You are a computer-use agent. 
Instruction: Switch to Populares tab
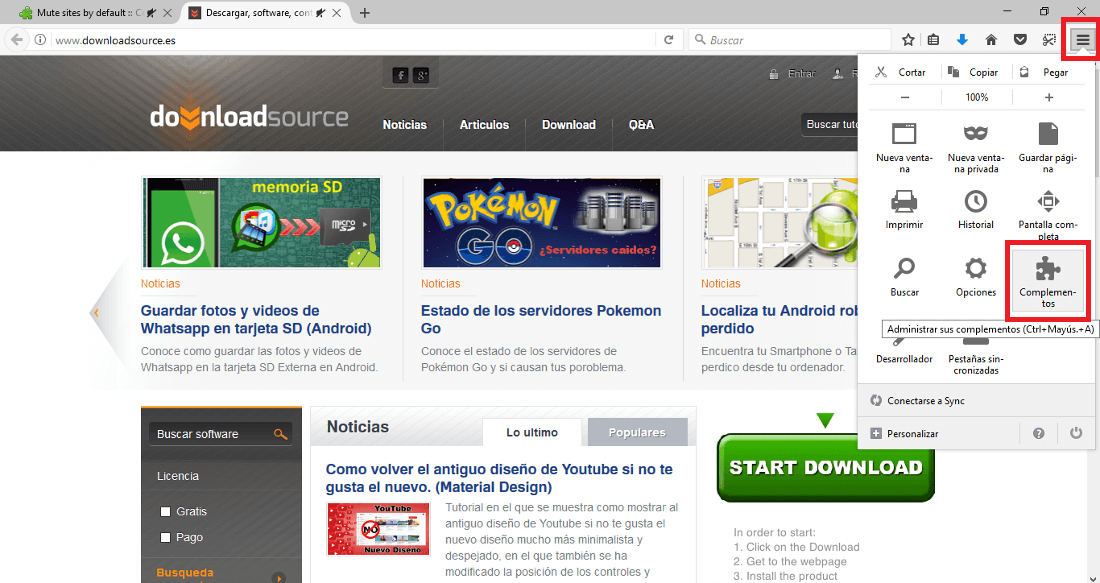pyautogui.click(x=637, y=432)
